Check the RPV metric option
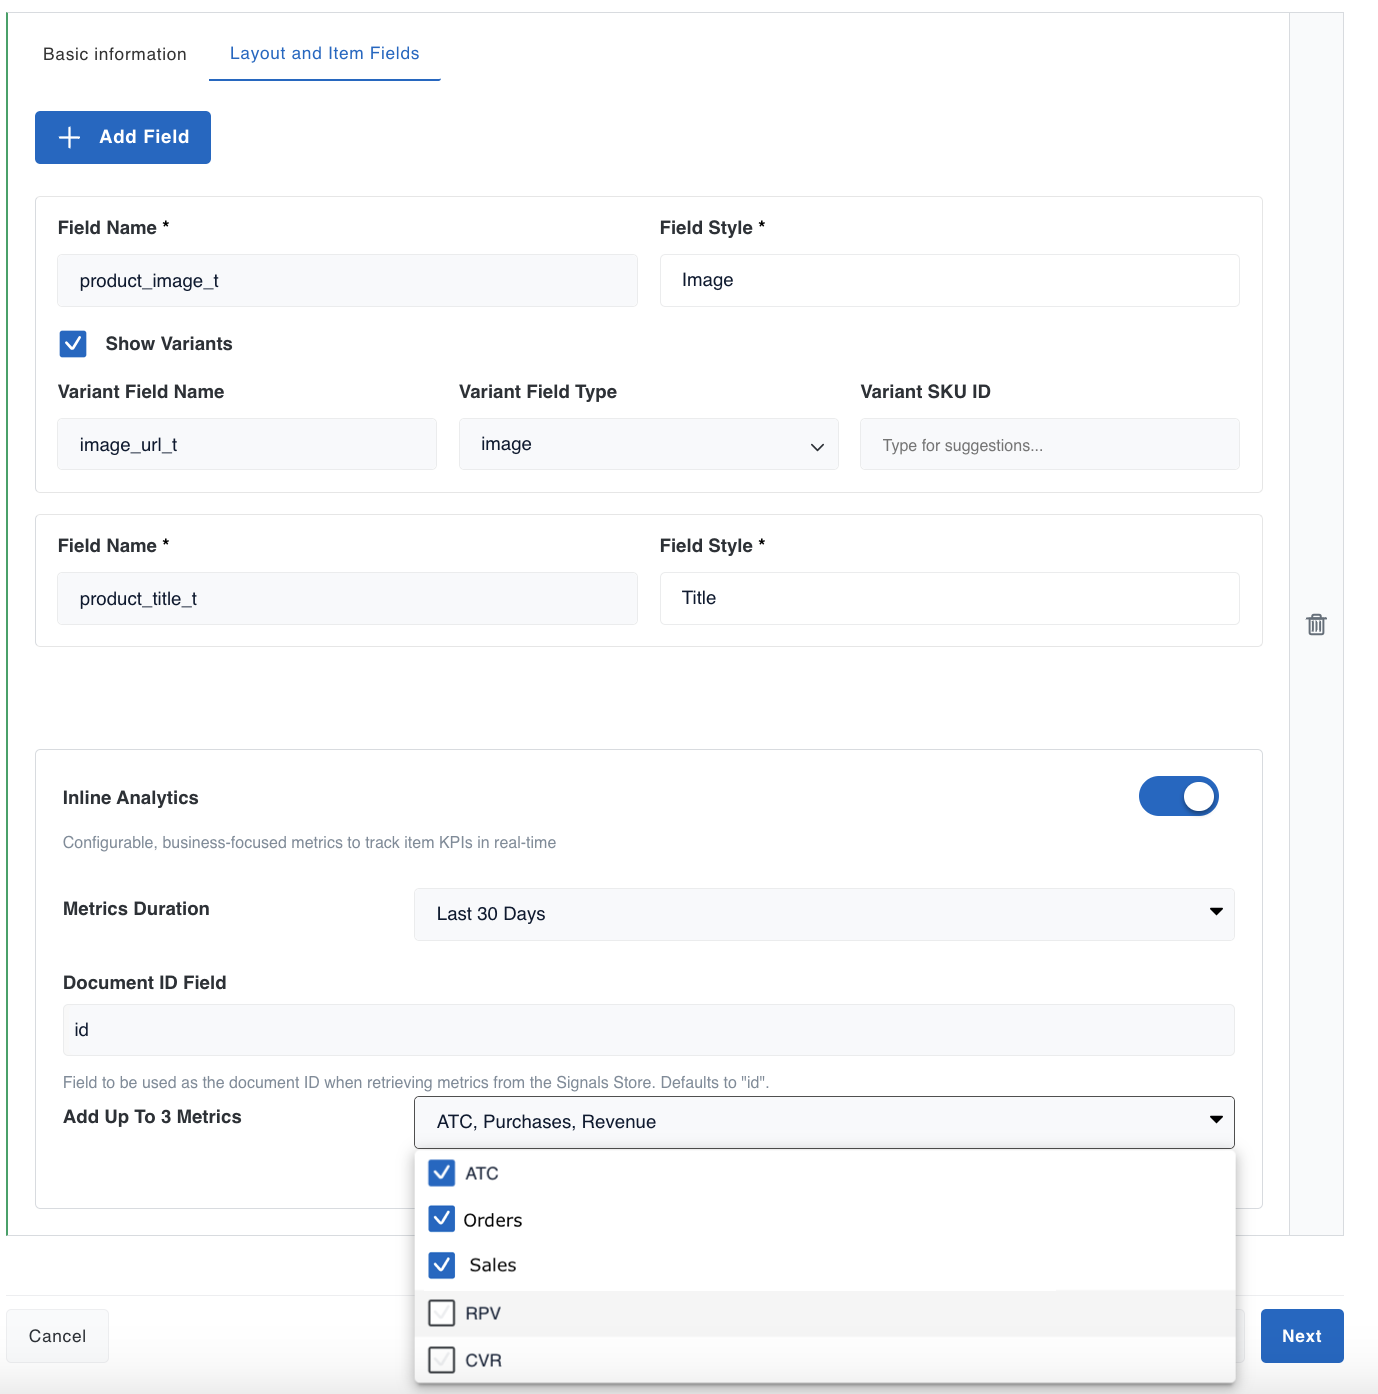This screenshot has width=1378, height=1394. pos(441,1313)
